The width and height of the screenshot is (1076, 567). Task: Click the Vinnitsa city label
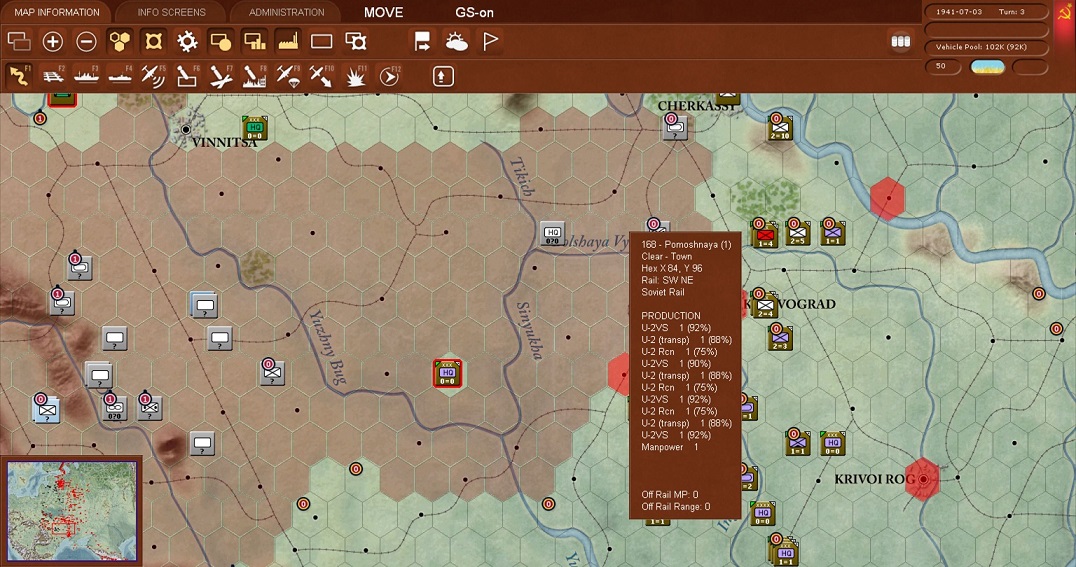click(224, 143)
